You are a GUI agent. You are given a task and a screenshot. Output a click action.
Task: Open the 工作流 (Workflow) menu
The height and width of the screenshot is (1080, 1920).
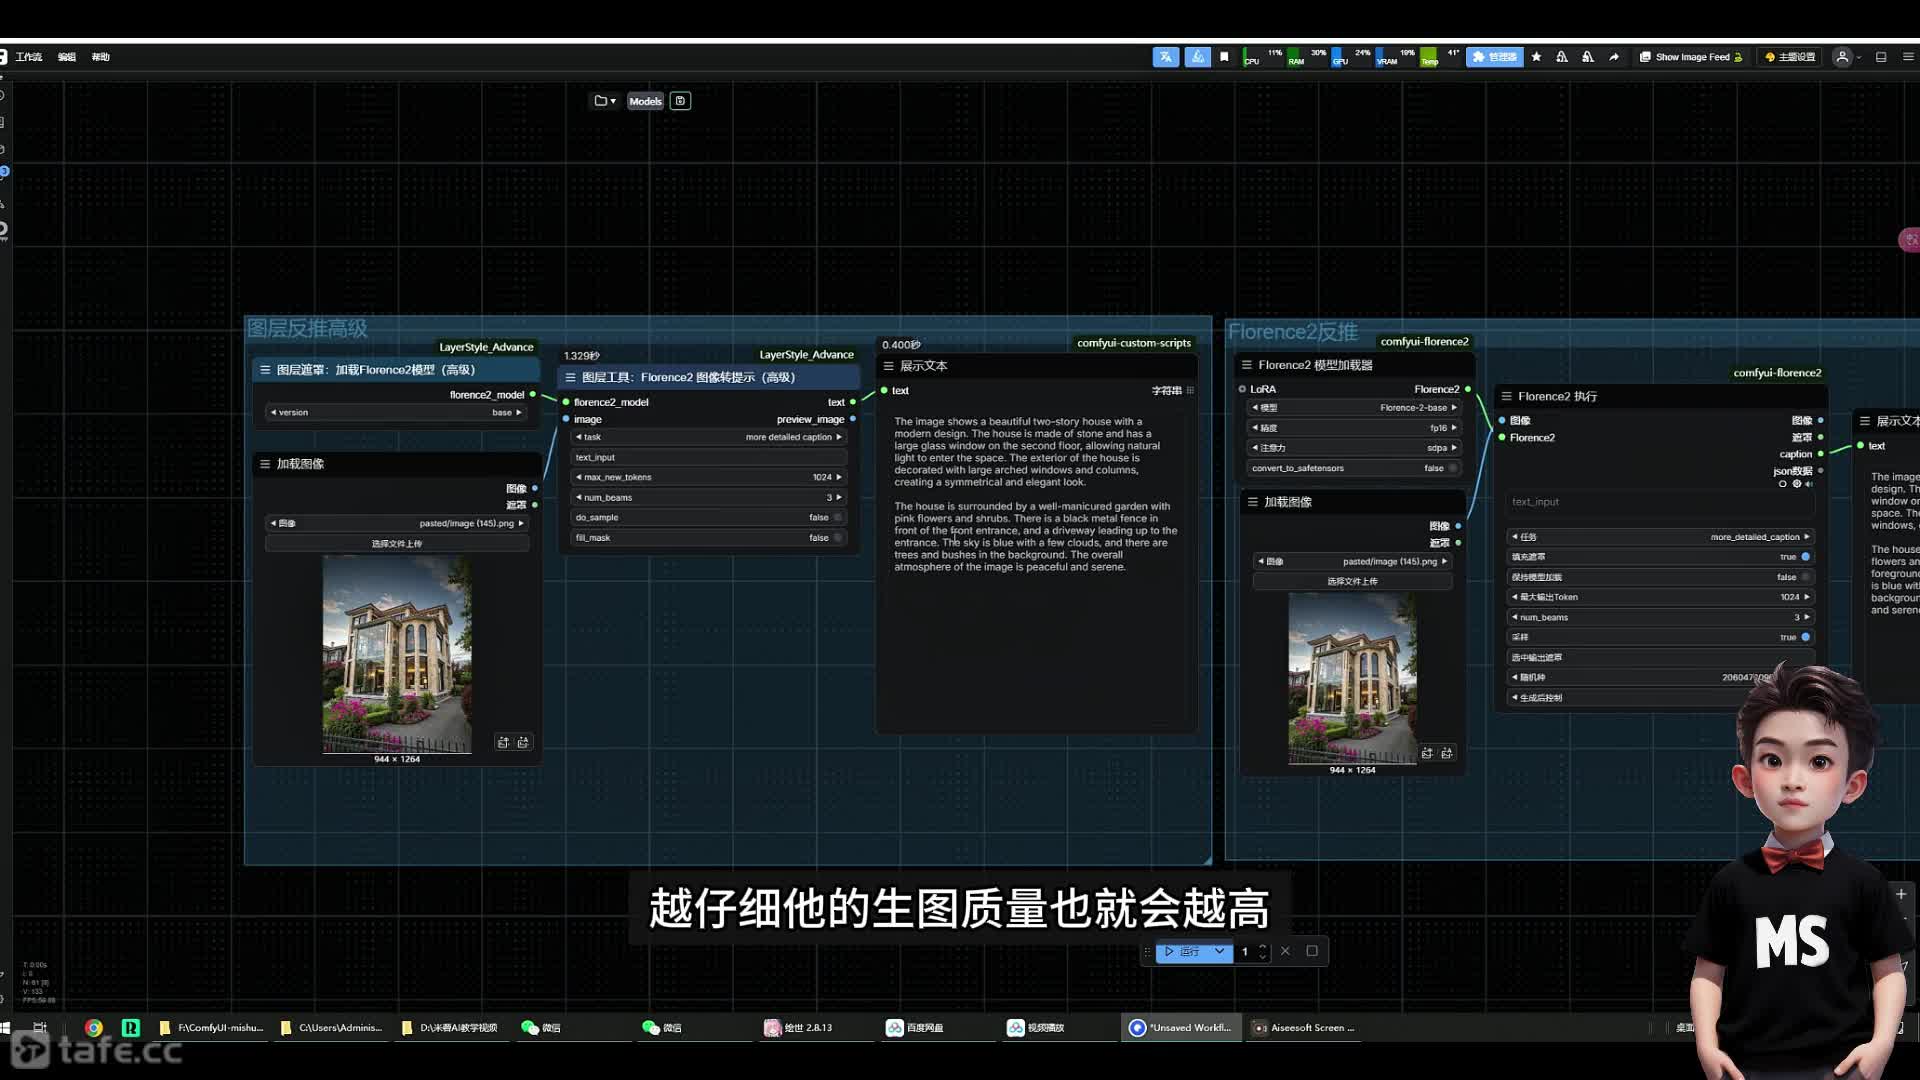pos(29,57)
